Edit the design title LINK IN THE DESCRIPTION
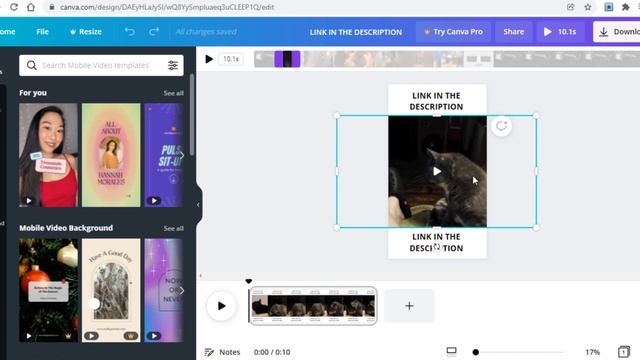 (356, 32)
